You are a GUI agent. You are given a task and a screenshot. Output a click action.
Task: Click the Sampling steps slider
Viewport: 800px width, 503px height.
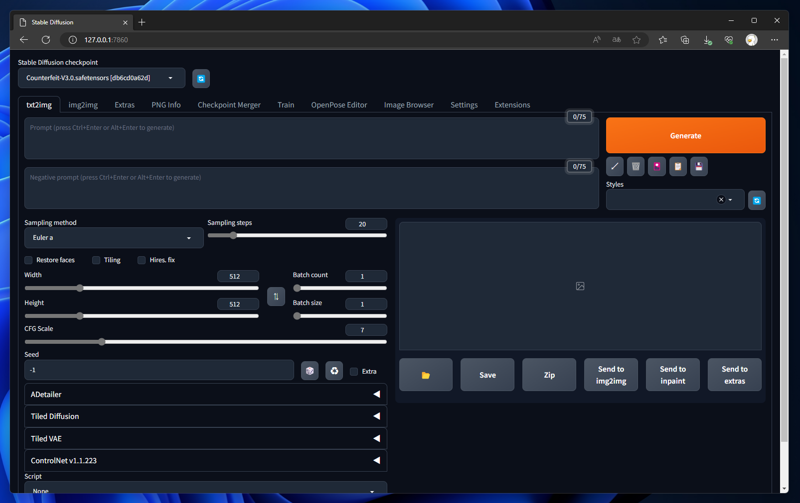tap(297, 236)
